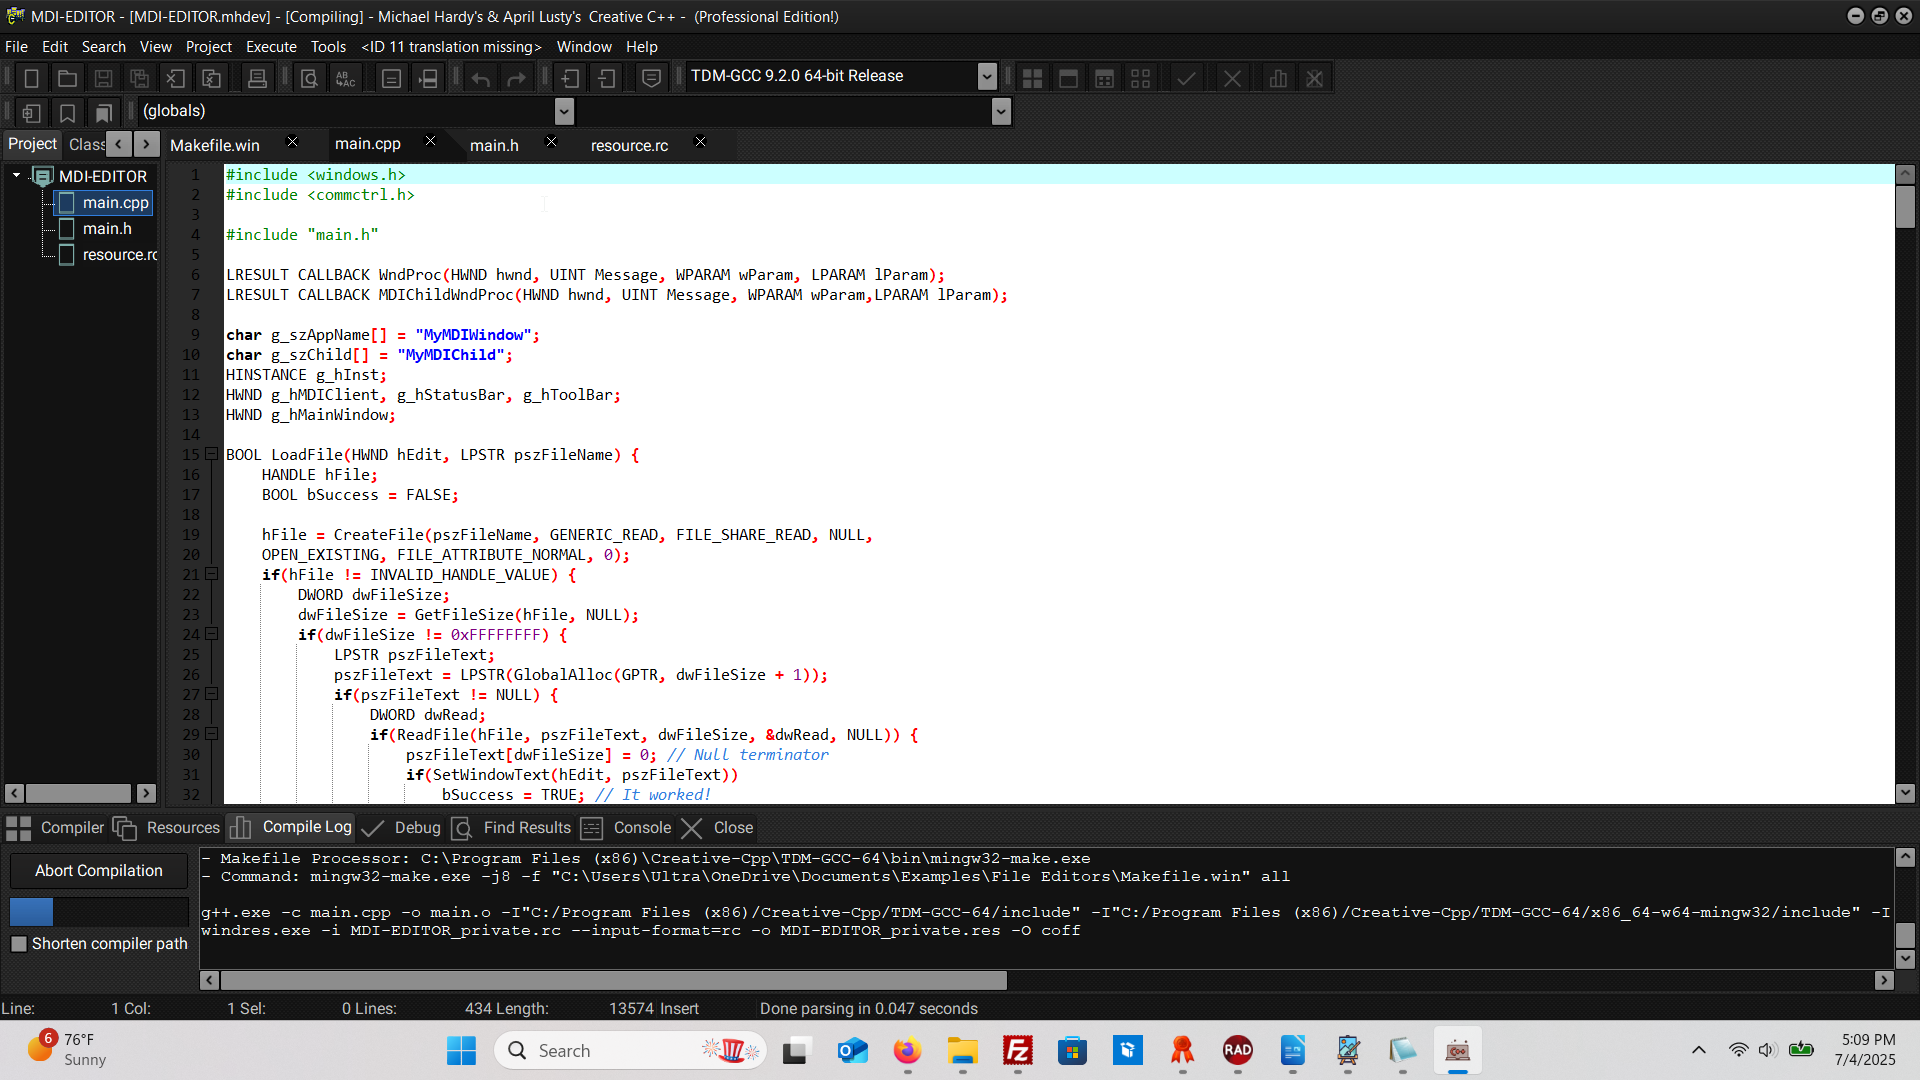Collapse the fold marker on line 21
This screenshot has height=1080, width=1920.
click(212, 574)
